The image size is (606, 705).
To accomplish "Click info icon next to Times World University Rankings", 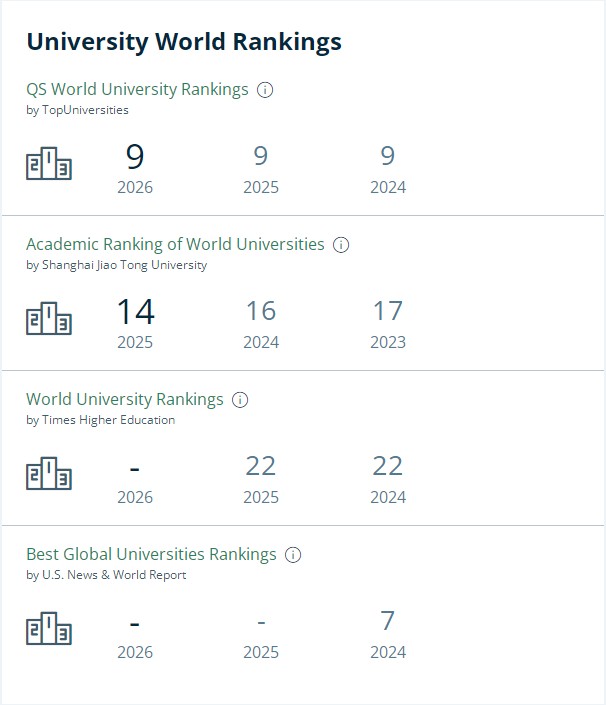I will (x=240, y=400).
